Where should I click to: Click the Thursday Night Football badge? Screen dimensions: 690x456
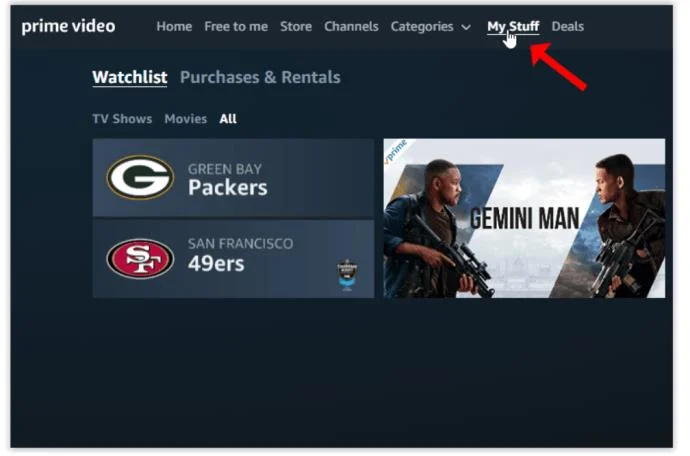pos(347,275)
